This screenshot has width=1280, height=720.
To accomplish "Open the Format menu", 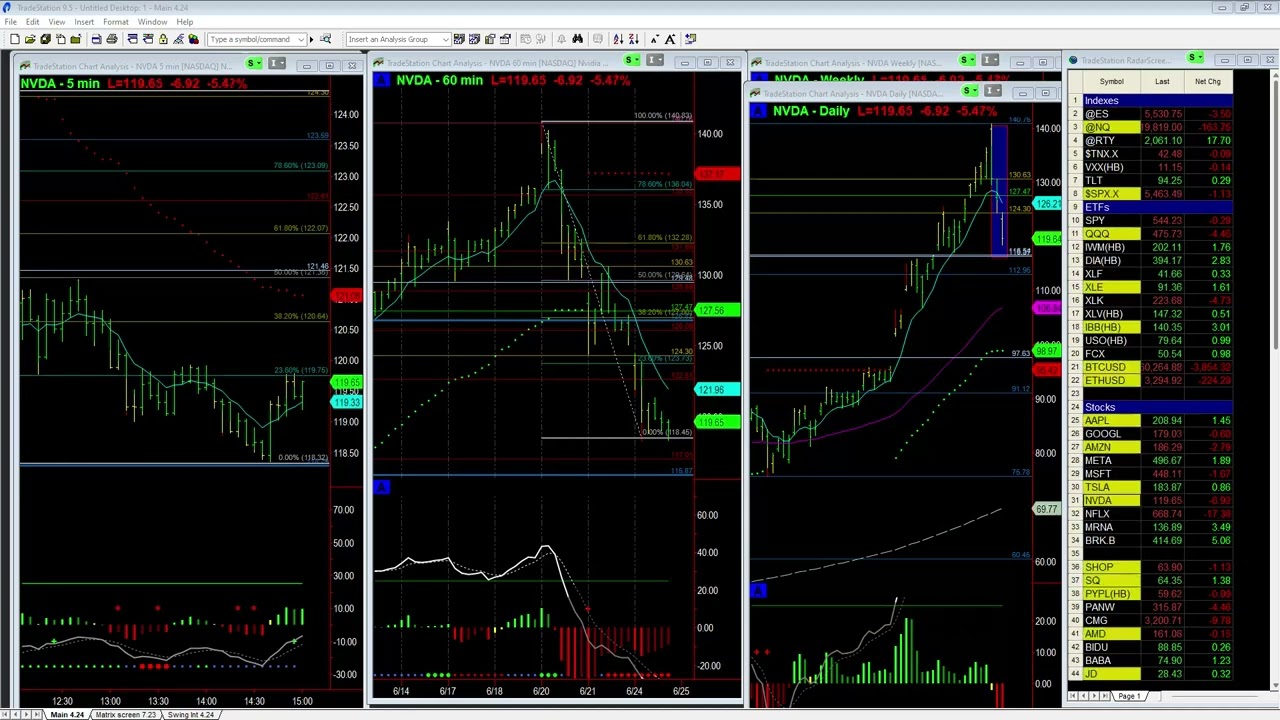I will (x=115, y=21).
